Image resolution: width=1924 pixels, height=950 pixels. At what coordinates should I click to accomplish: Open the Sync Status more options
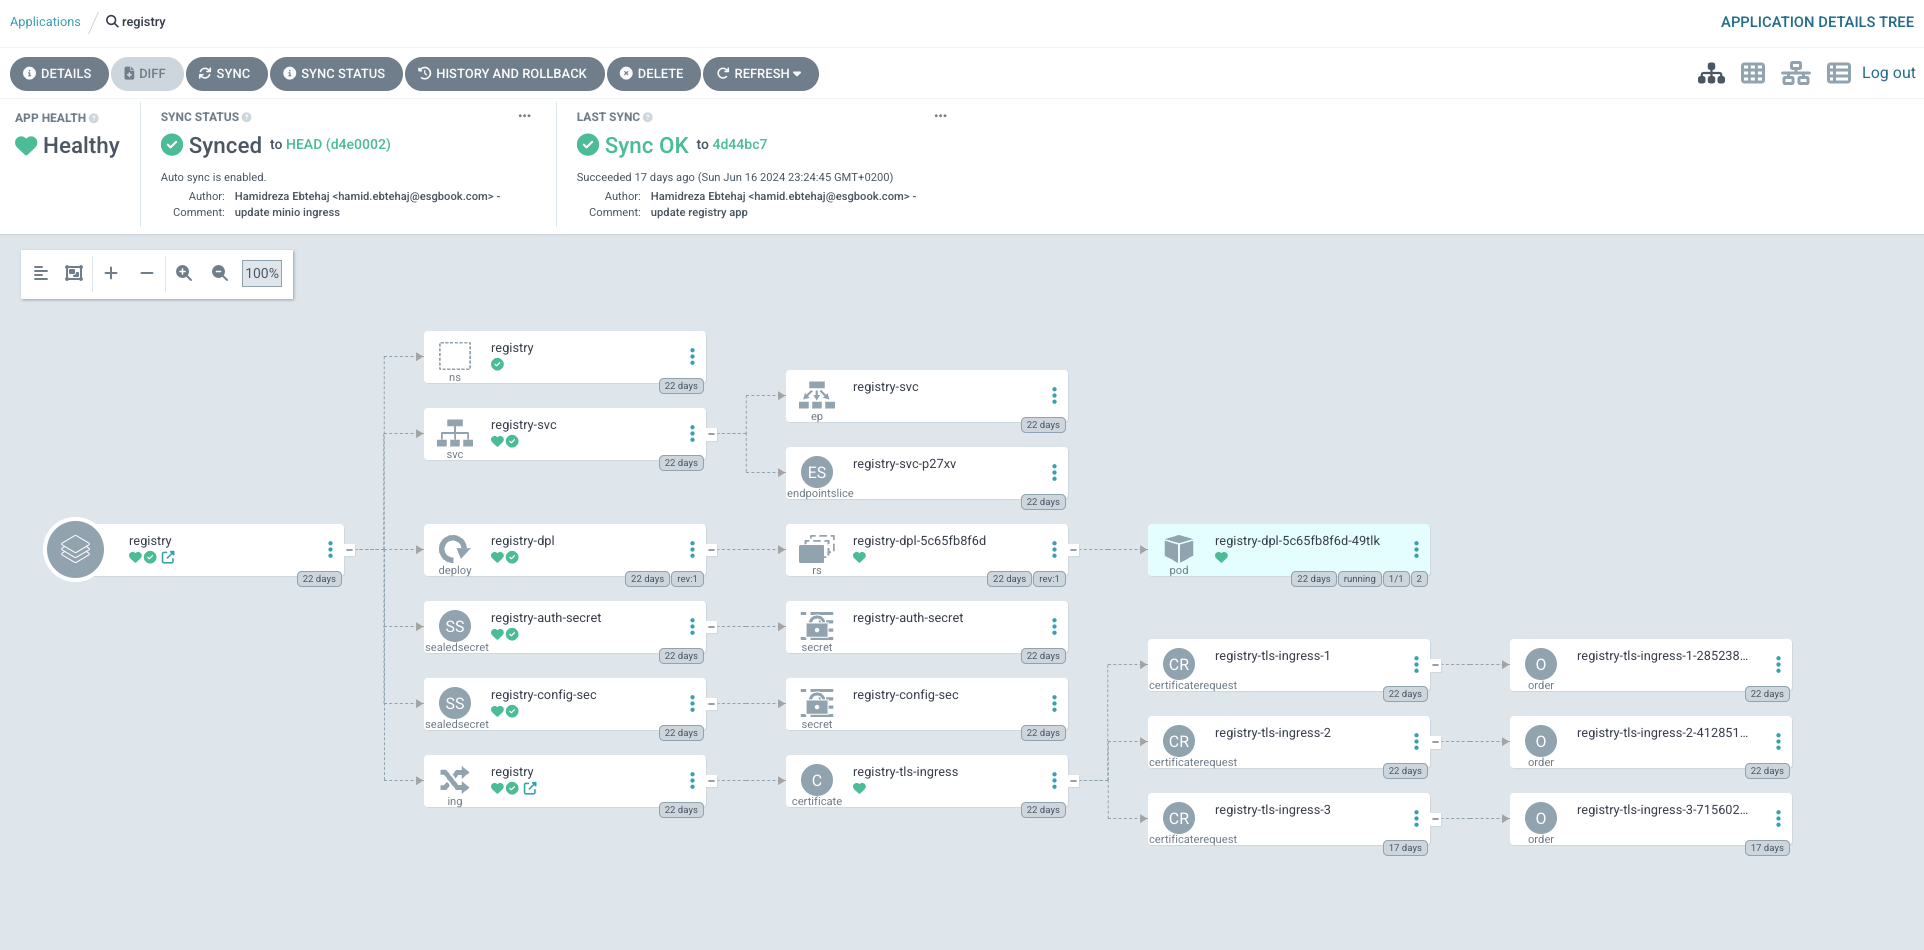pos(524,116)
